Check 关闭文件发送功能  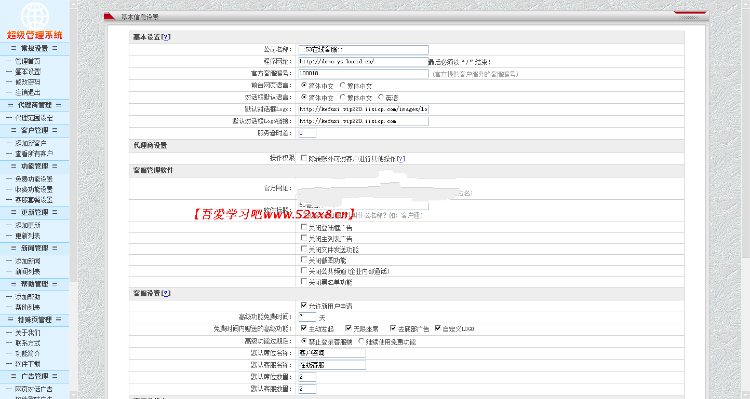pos(304,249)
